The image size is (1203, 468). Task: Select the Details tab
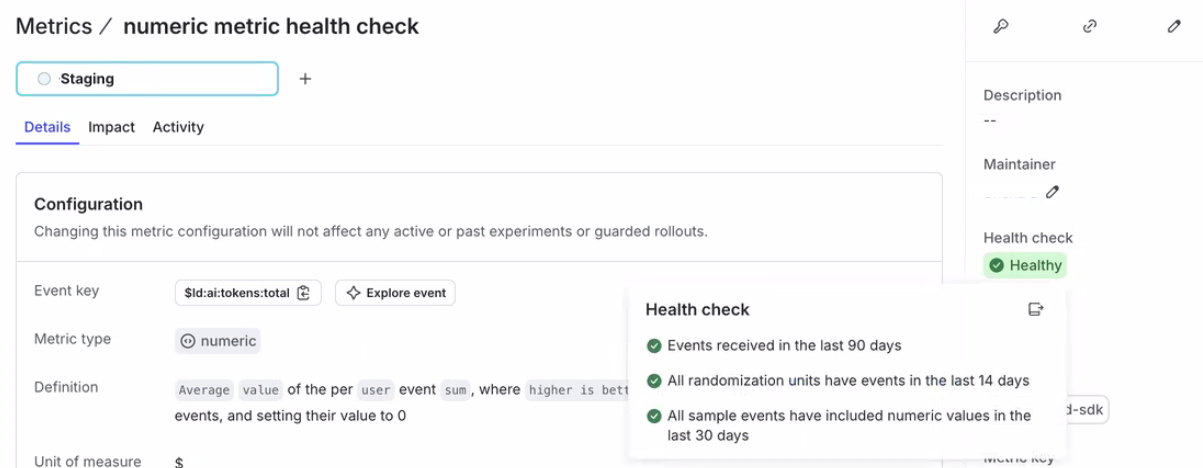(x=47, y=127)
